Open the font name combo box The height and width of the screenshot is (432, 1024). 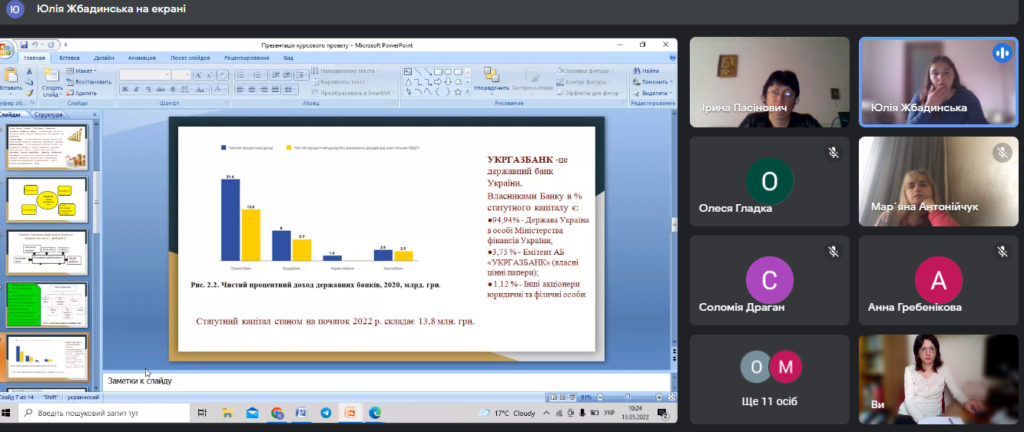click(145, 75)
